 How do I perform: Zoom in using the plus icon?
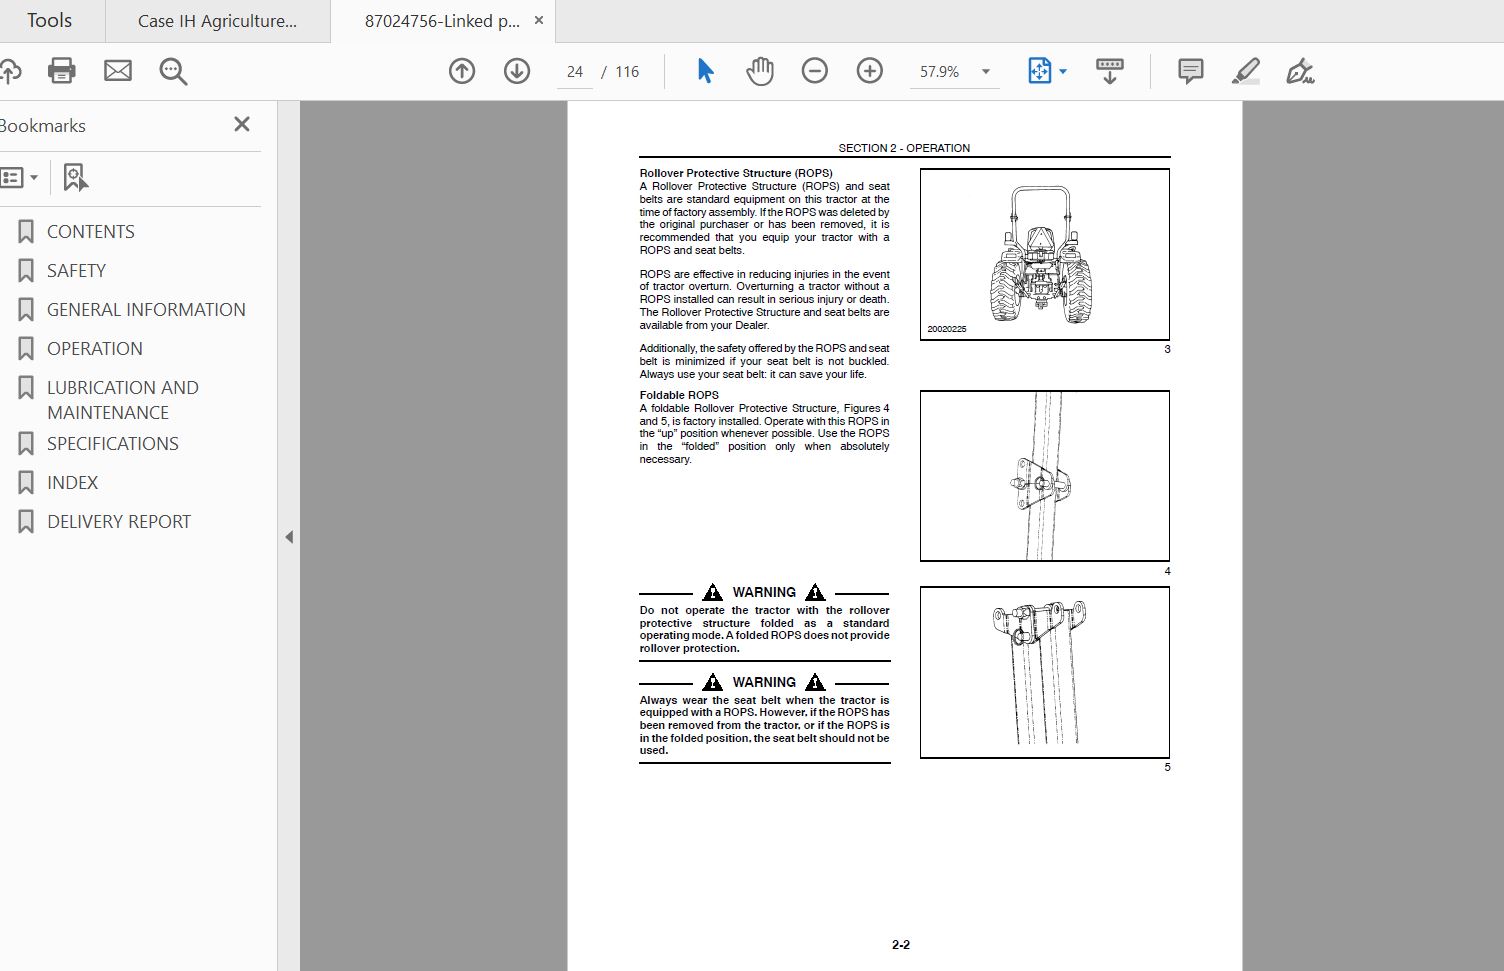869,71
